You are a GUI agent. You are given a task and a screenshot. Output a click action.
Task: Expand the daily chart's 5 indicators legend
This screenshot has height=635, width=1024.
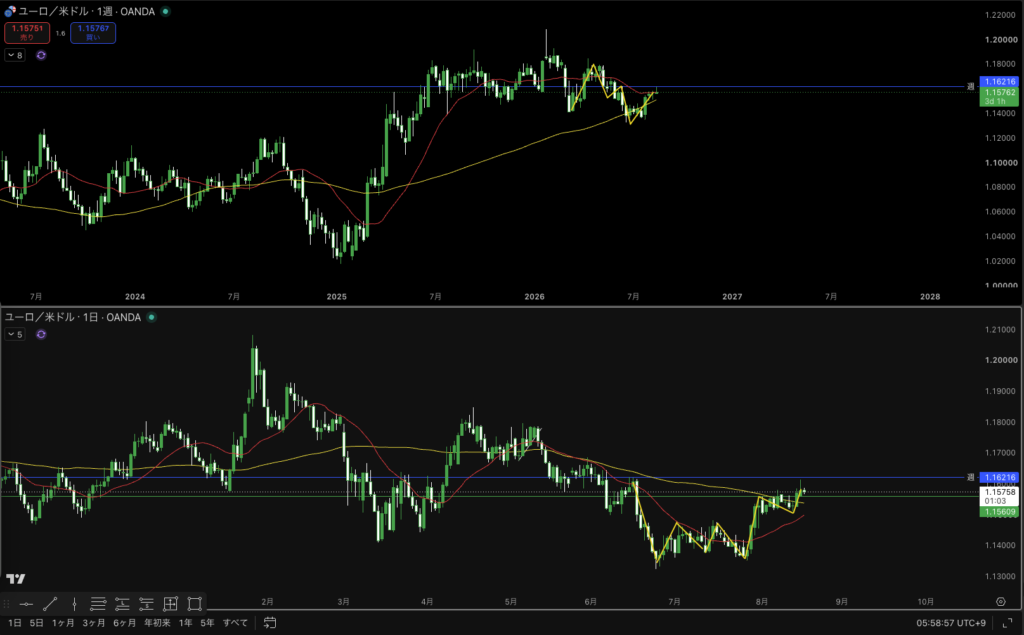click(x=15, y=334)
